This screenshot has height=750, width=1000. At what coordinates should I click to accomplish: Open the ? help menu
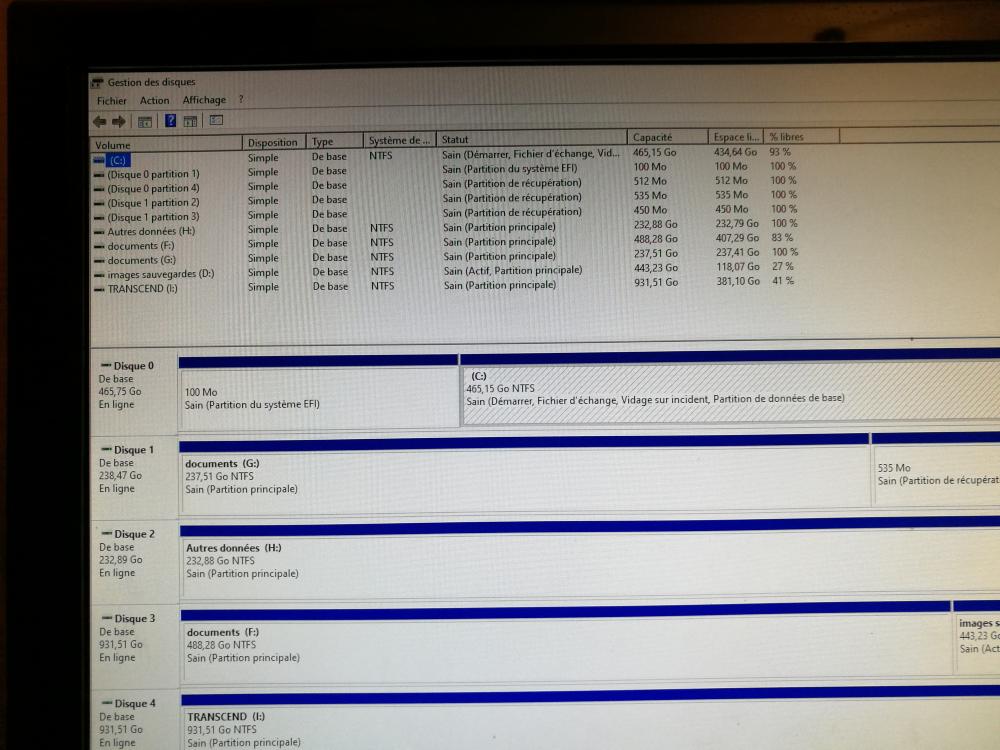pos(241,99)
